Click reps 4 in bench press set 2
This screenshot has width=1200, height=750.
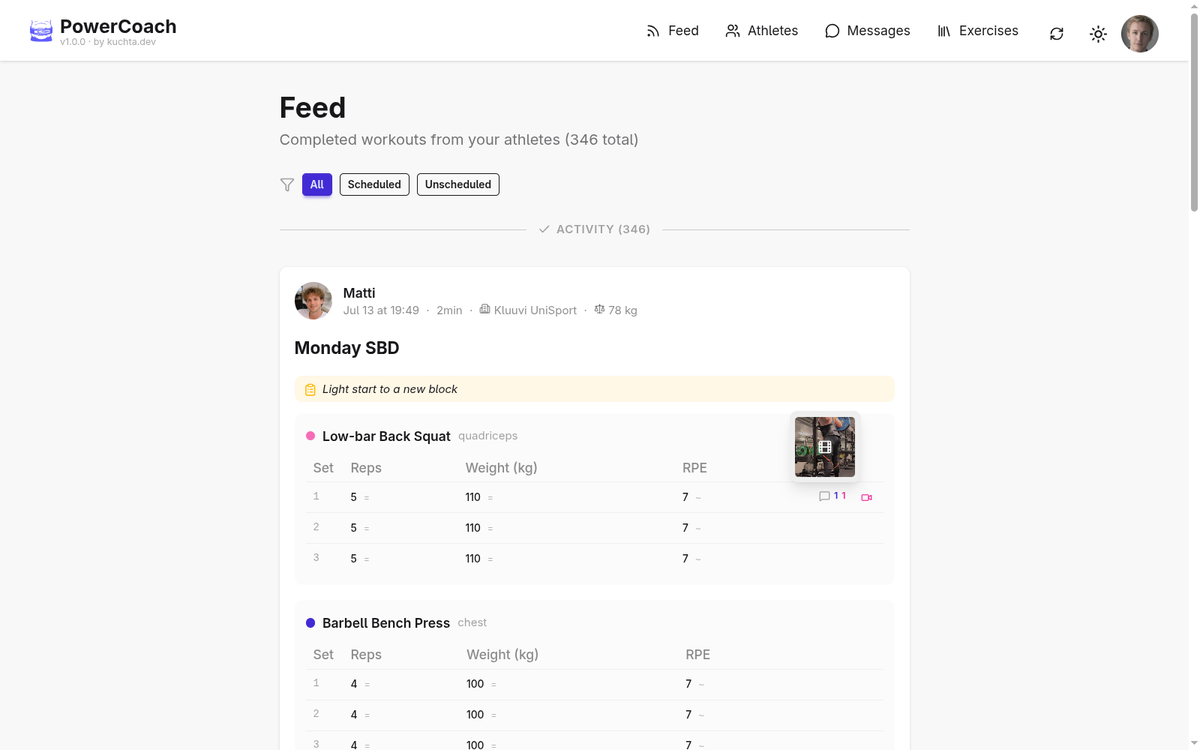[x=354, y=715]
